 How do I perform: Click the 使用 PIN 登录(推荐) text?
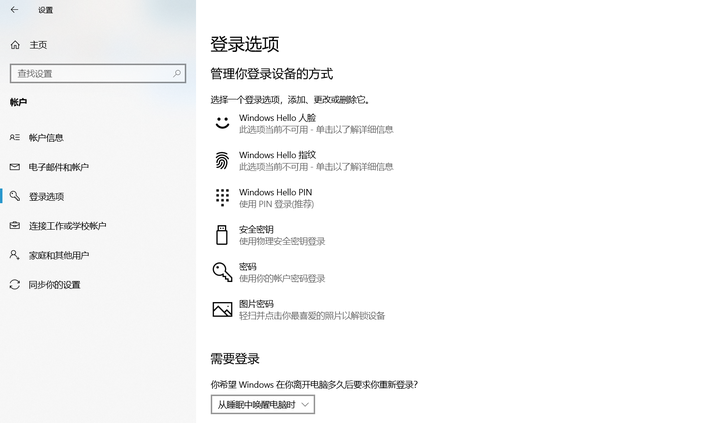(x=276, y=204)
